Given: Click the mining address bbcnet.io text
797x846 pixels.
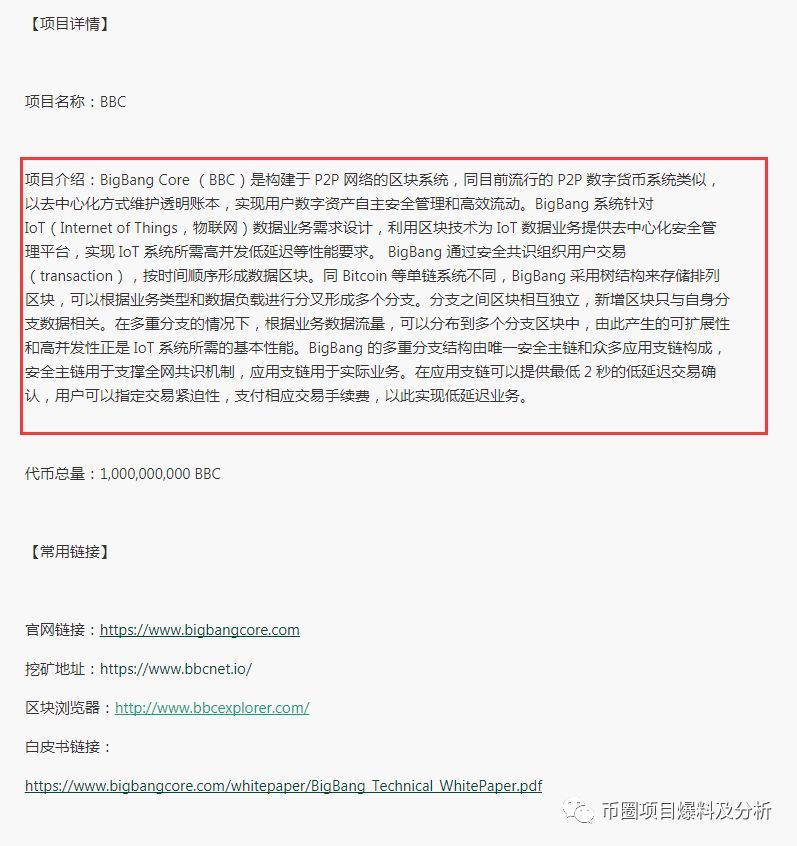Looking at the screenshot, I should tap(176, 668).
